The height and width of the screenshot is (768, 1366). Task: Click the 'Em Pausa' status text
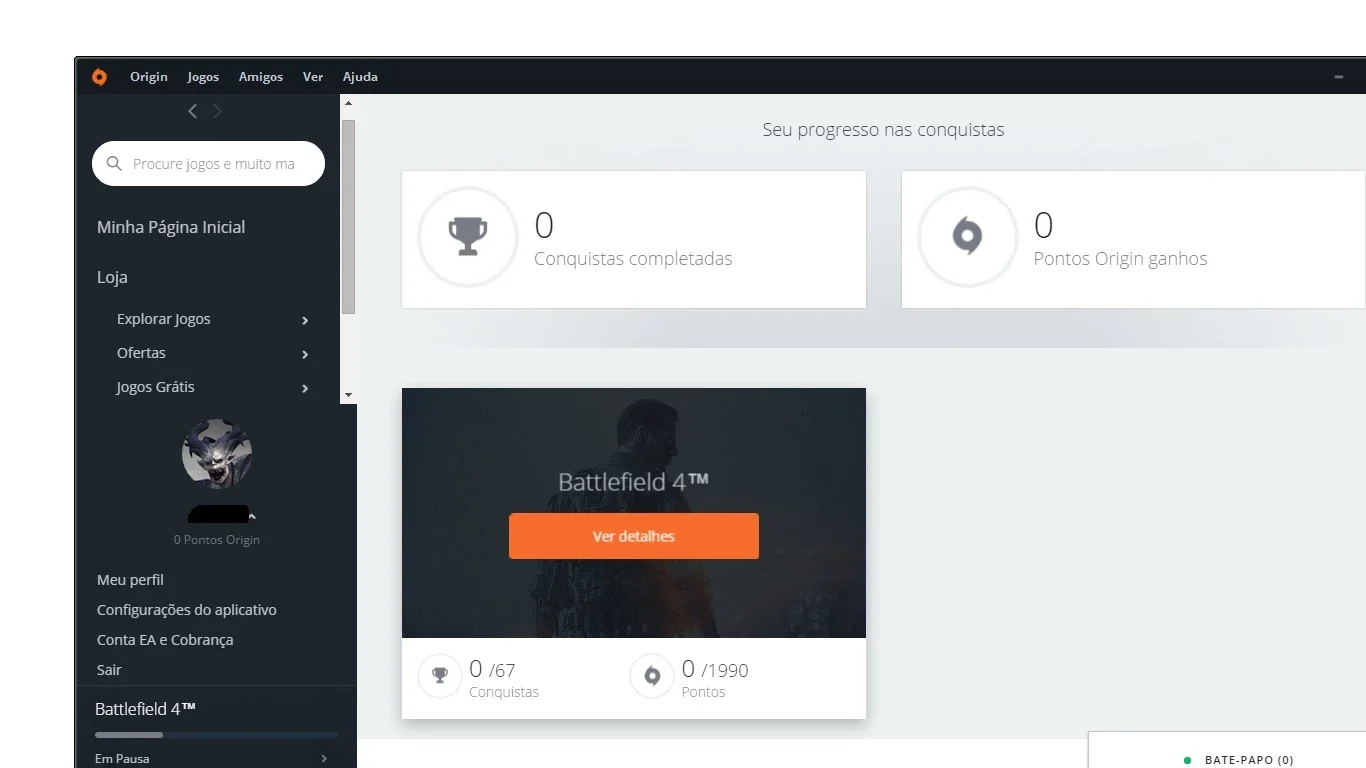(x=122, y=759)
